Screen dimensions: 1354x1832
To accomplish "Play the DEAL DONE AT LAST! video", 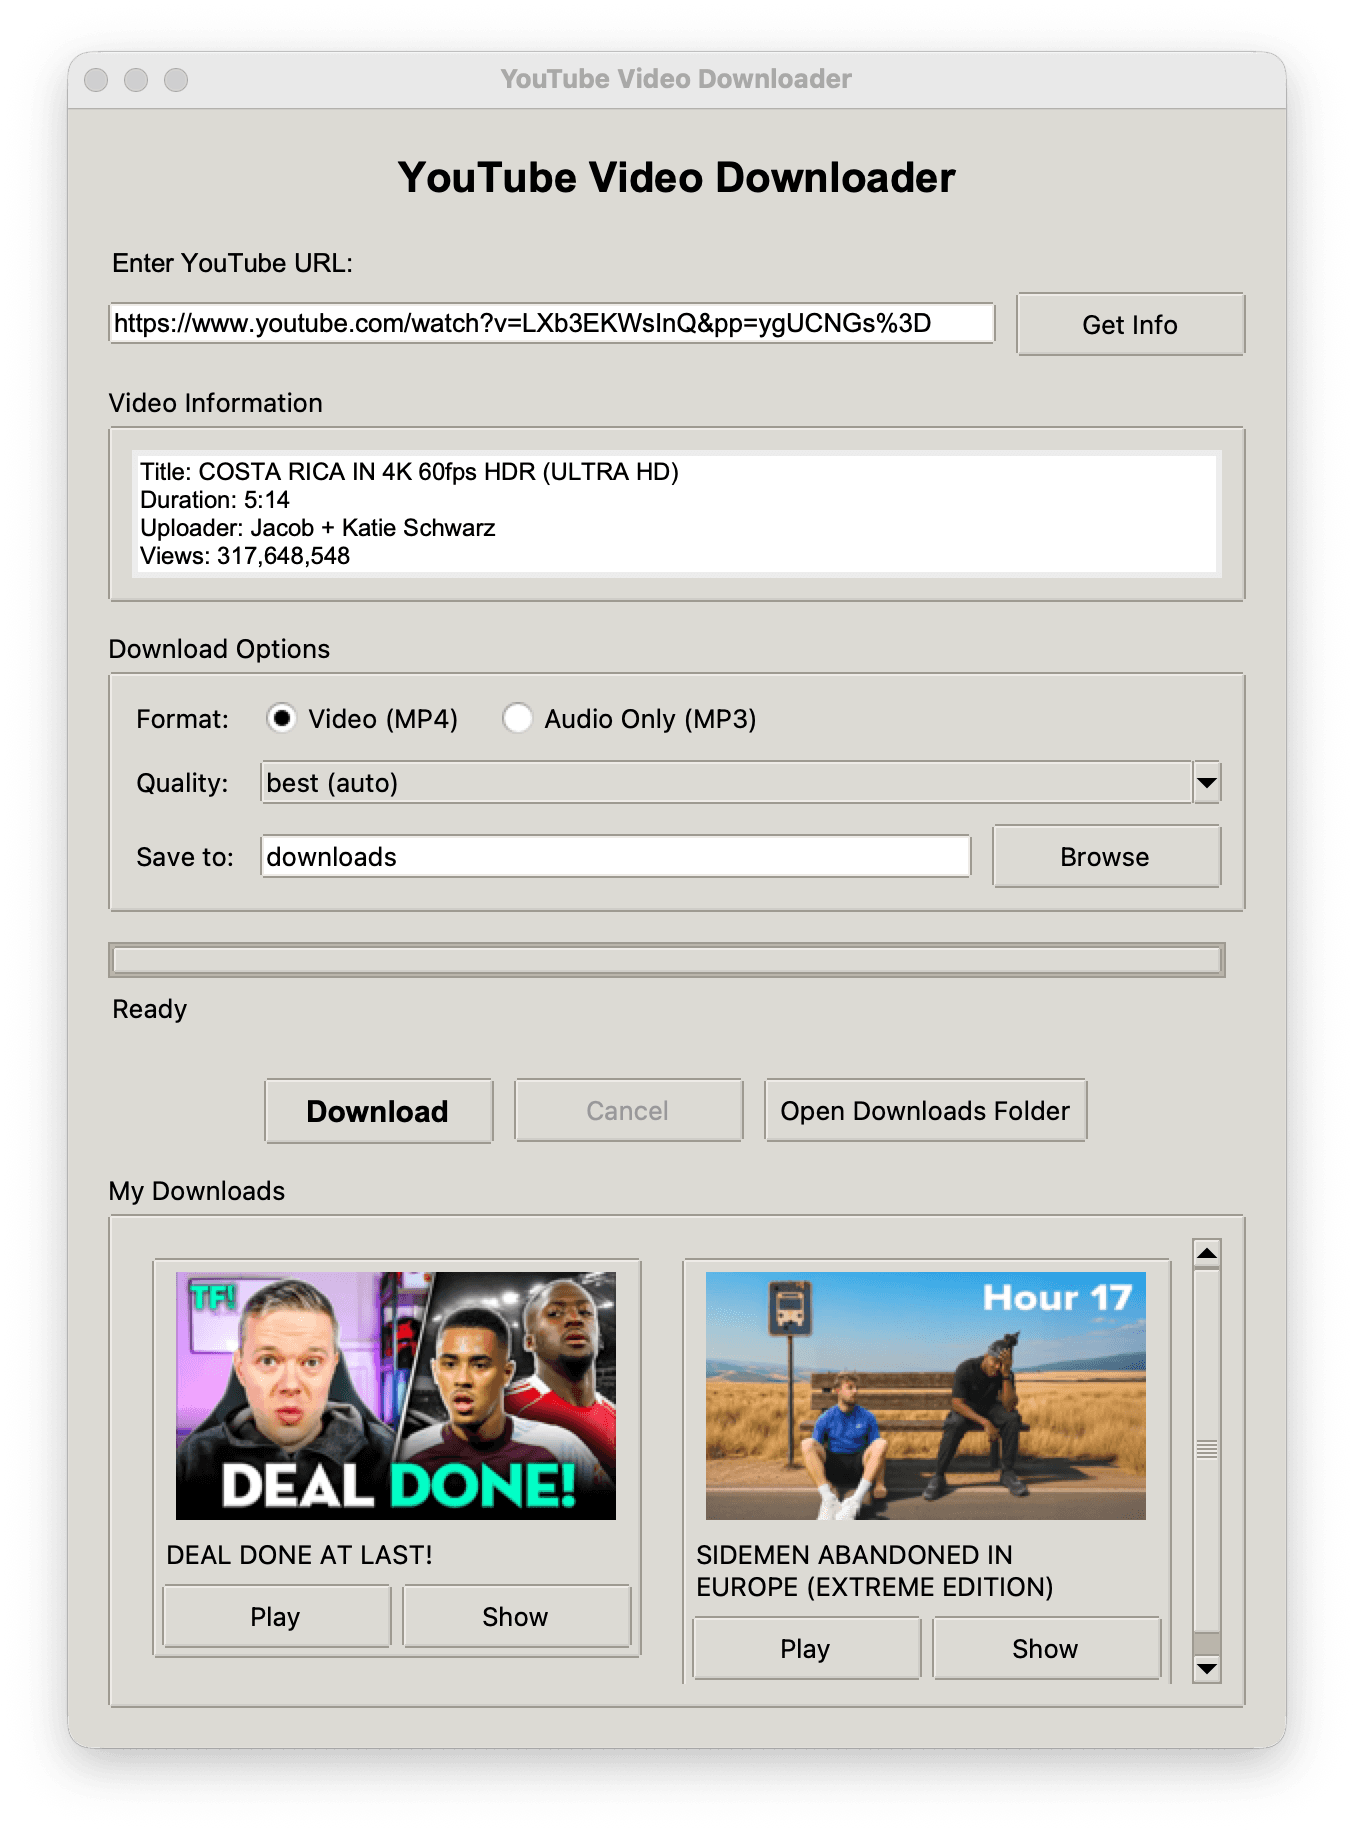I will point(276,1616).
